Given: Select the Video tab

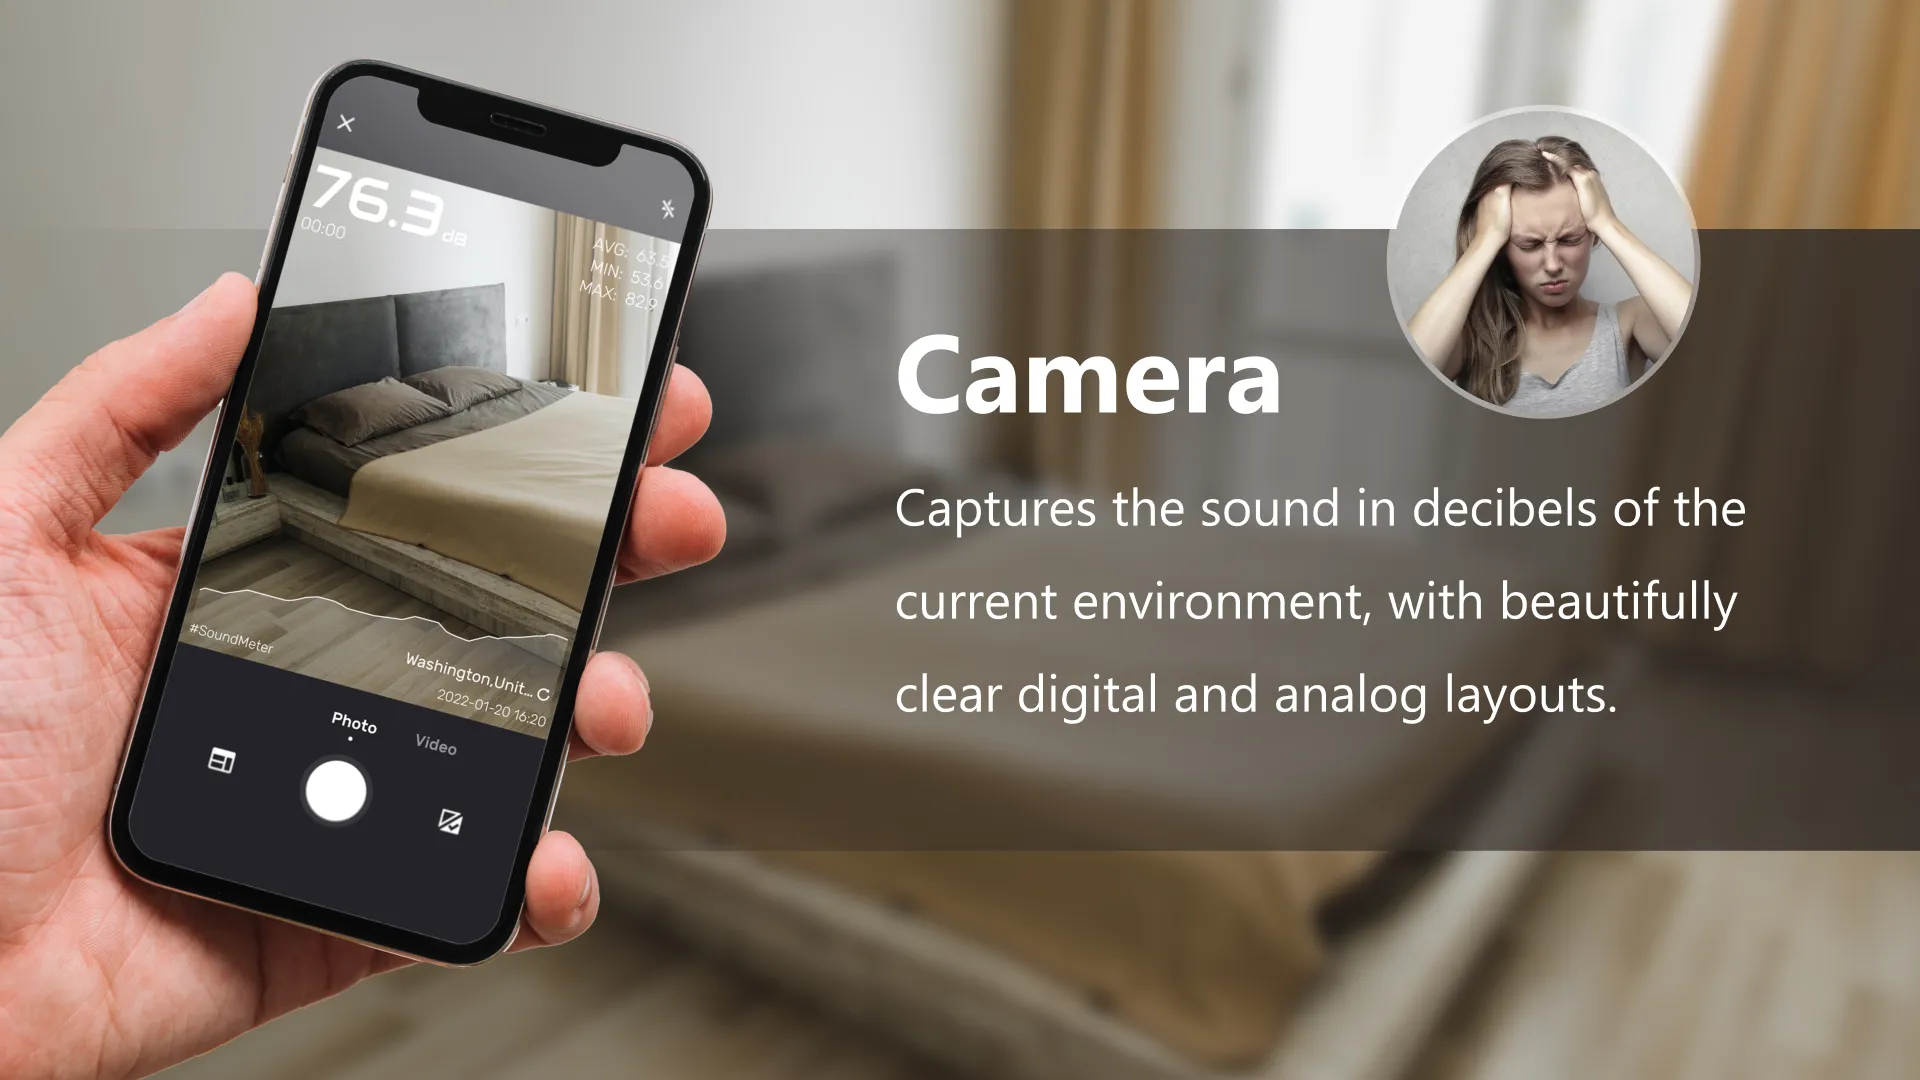Looking at the screenshot, I should point(436,742).
